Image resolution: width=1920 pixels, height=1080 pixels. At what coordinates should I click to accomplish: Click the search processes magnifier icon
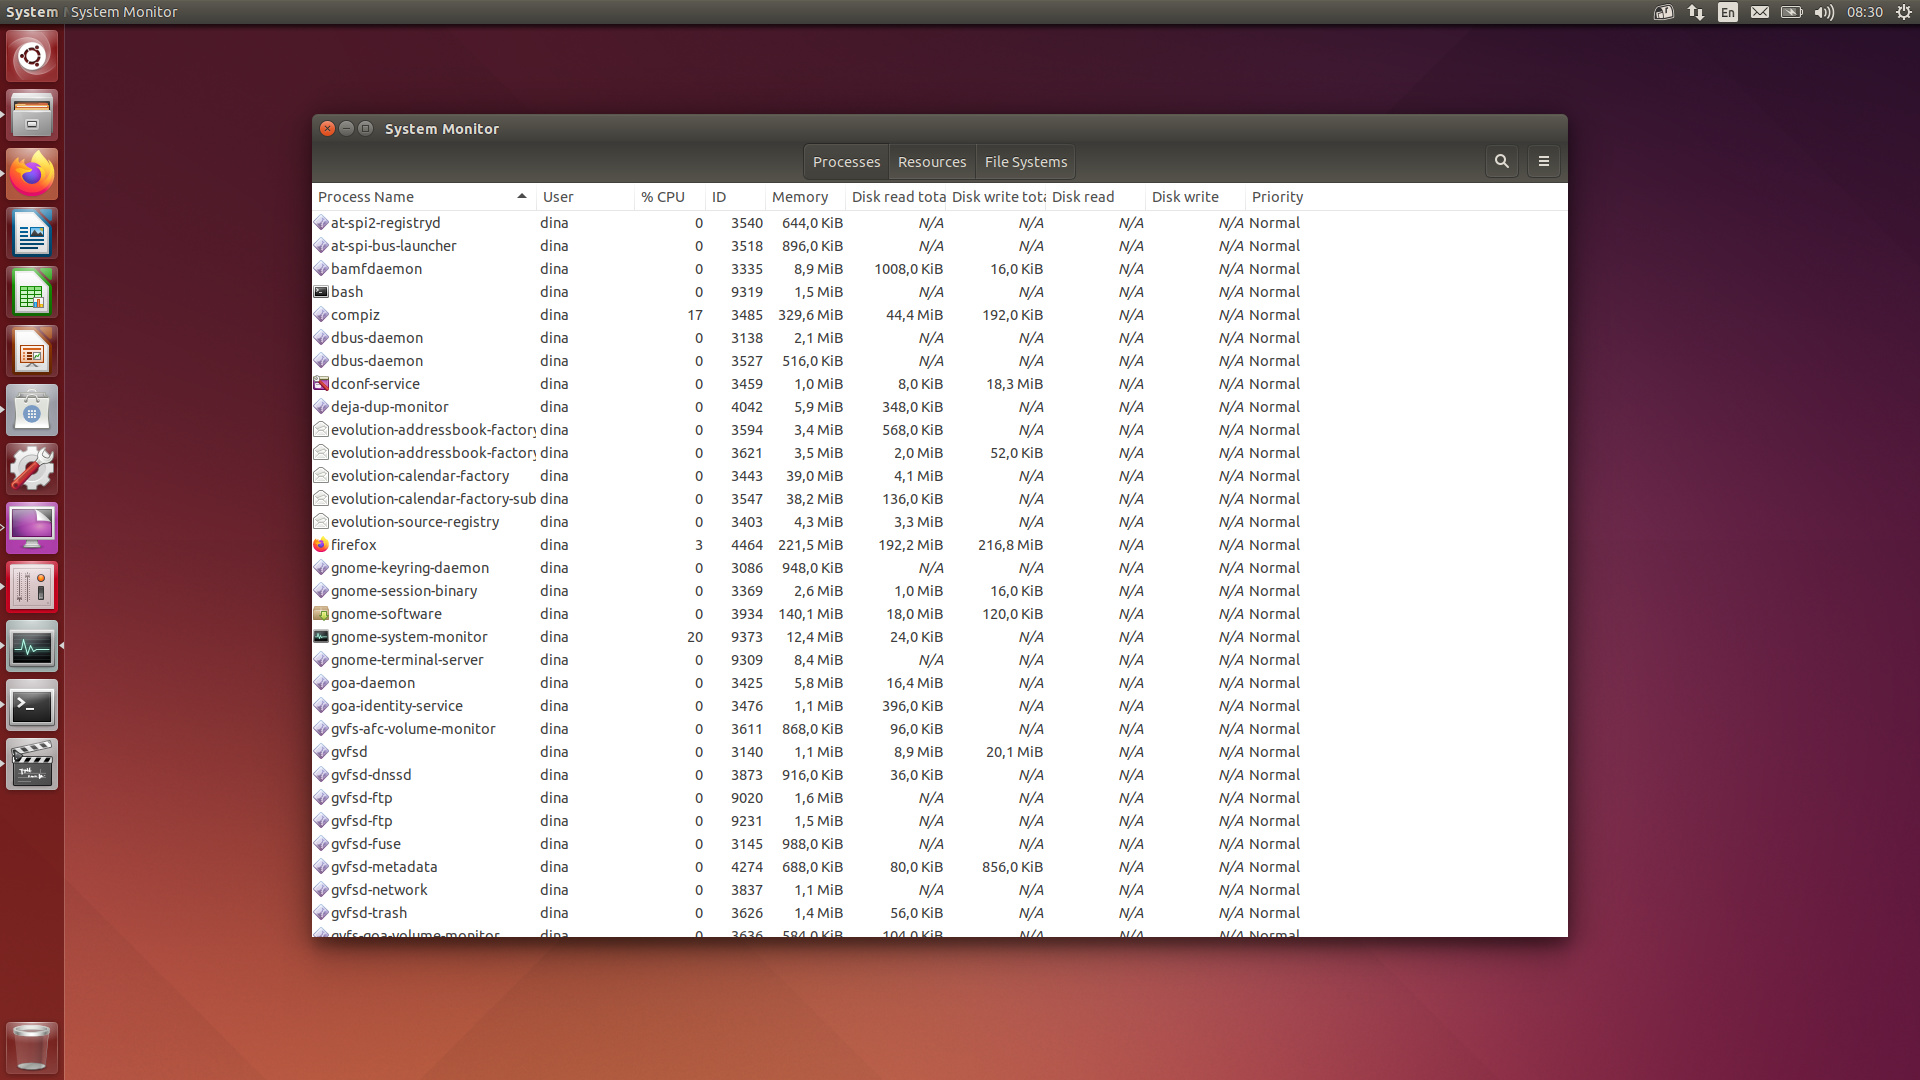click(1501, 161)
